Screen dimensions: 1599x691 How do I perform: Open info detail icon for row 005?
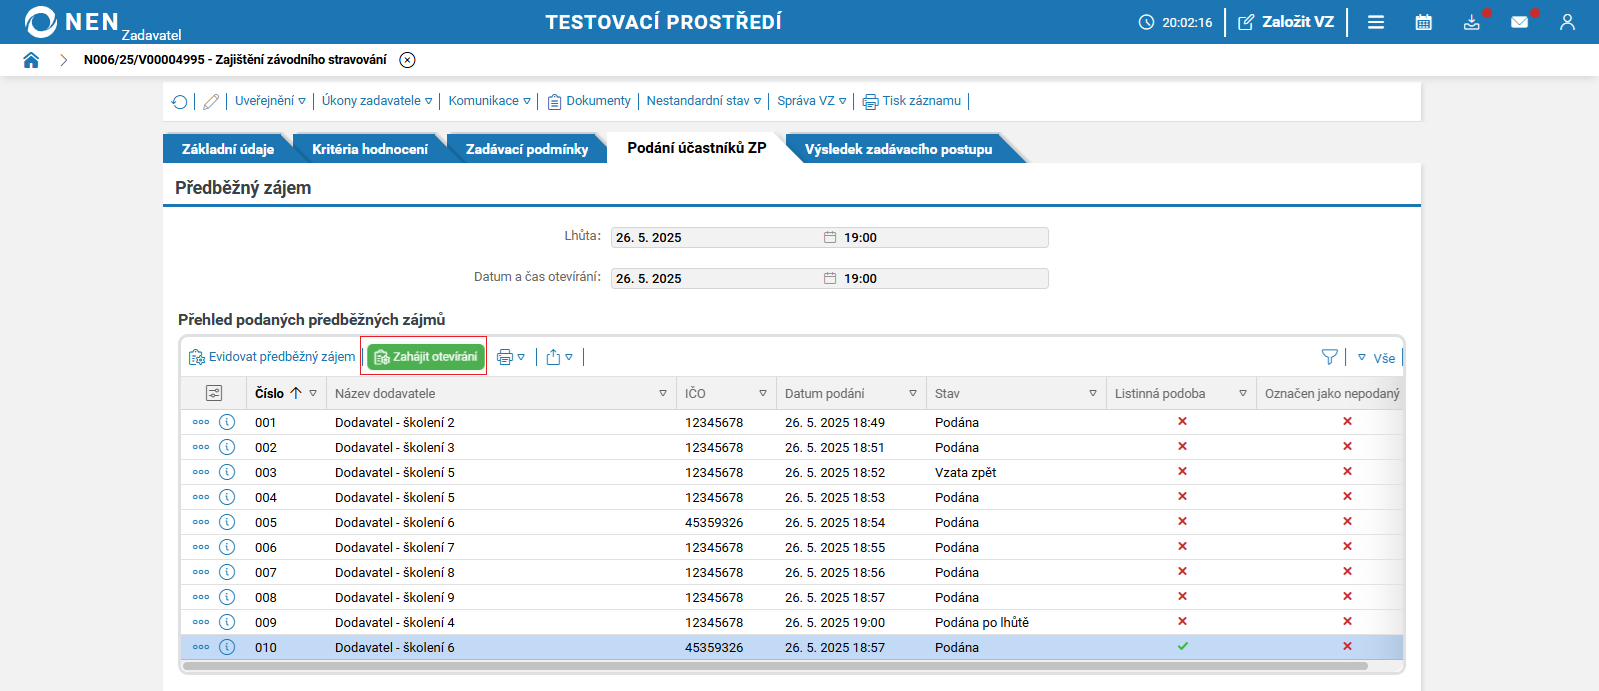coord(227,522)
